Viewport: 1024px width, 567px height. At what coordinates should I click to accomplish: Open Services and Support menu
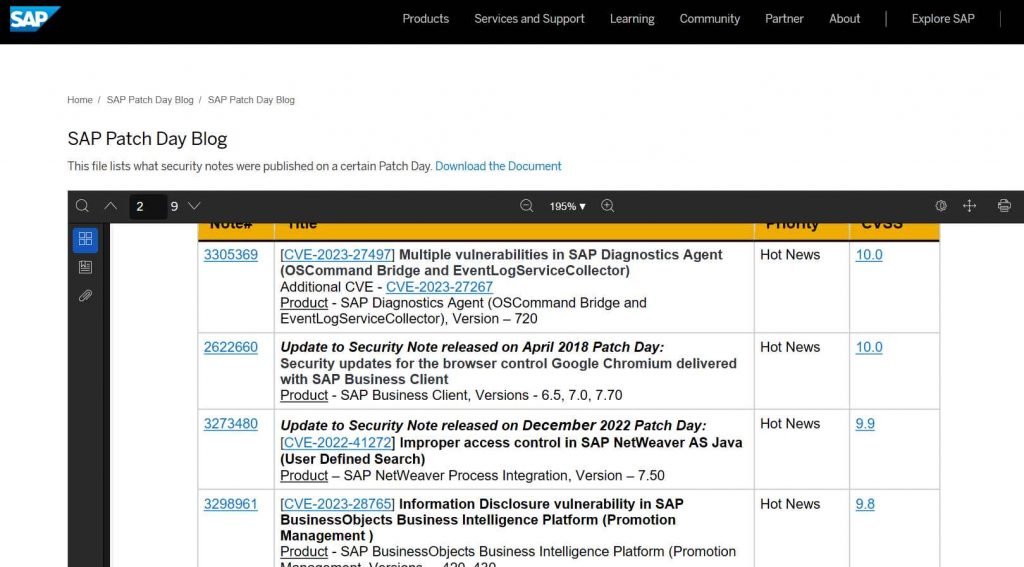click(529, 19)
